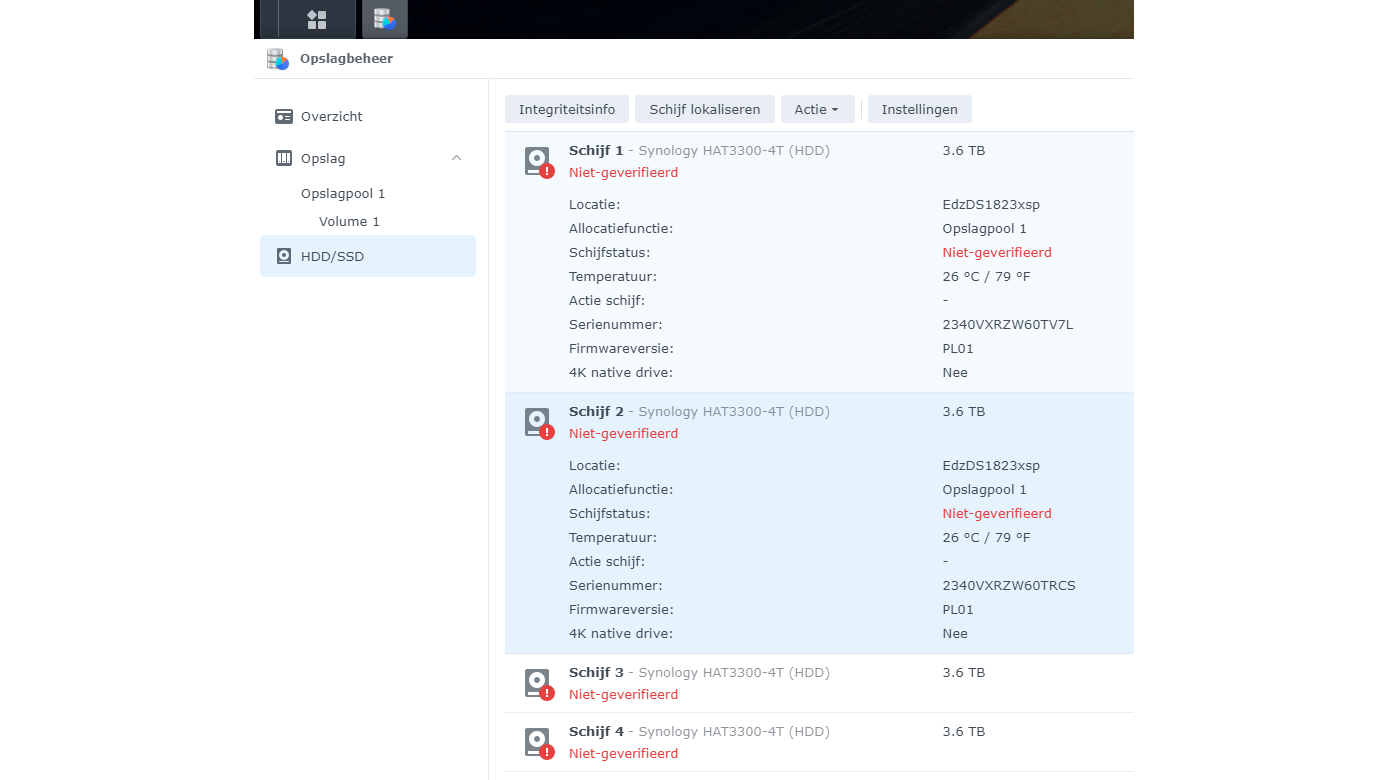The image size is (1387, 780).
Task: Click the disk icon next to Schijf 4
Action: click(537, 741)
